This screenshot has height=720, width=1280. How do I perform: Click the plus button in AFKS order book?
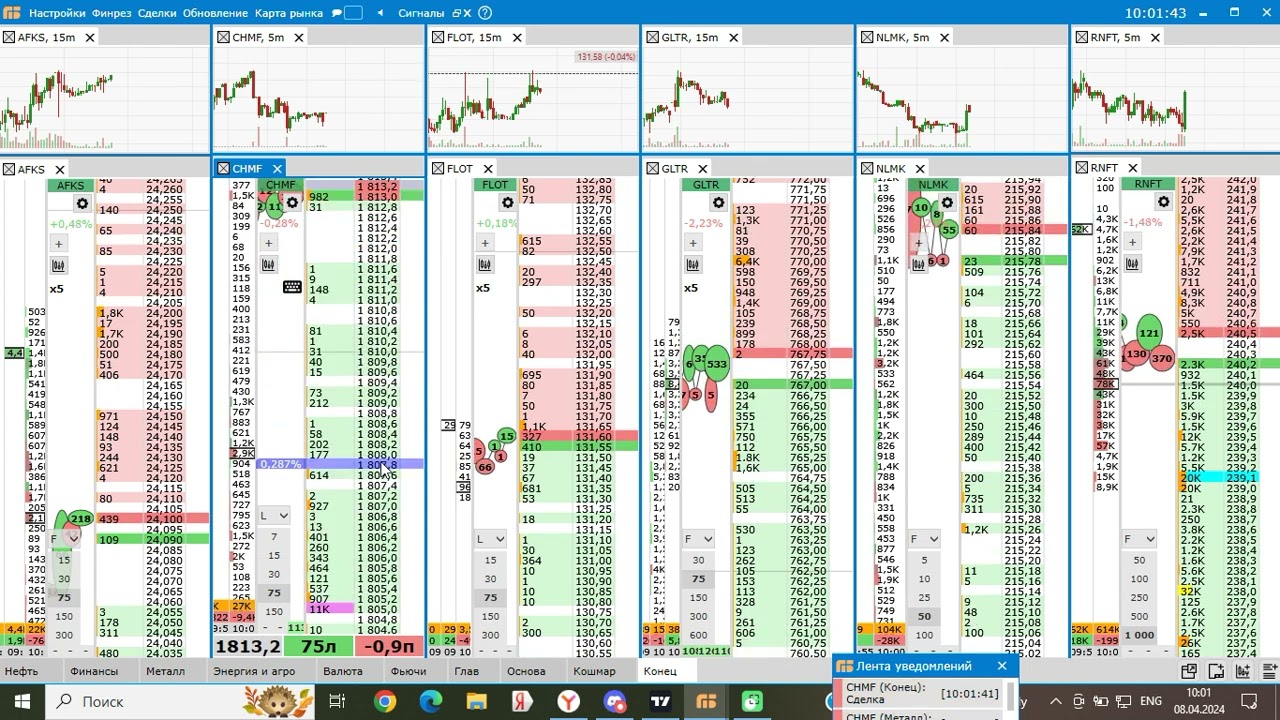[x=58, y=243]
